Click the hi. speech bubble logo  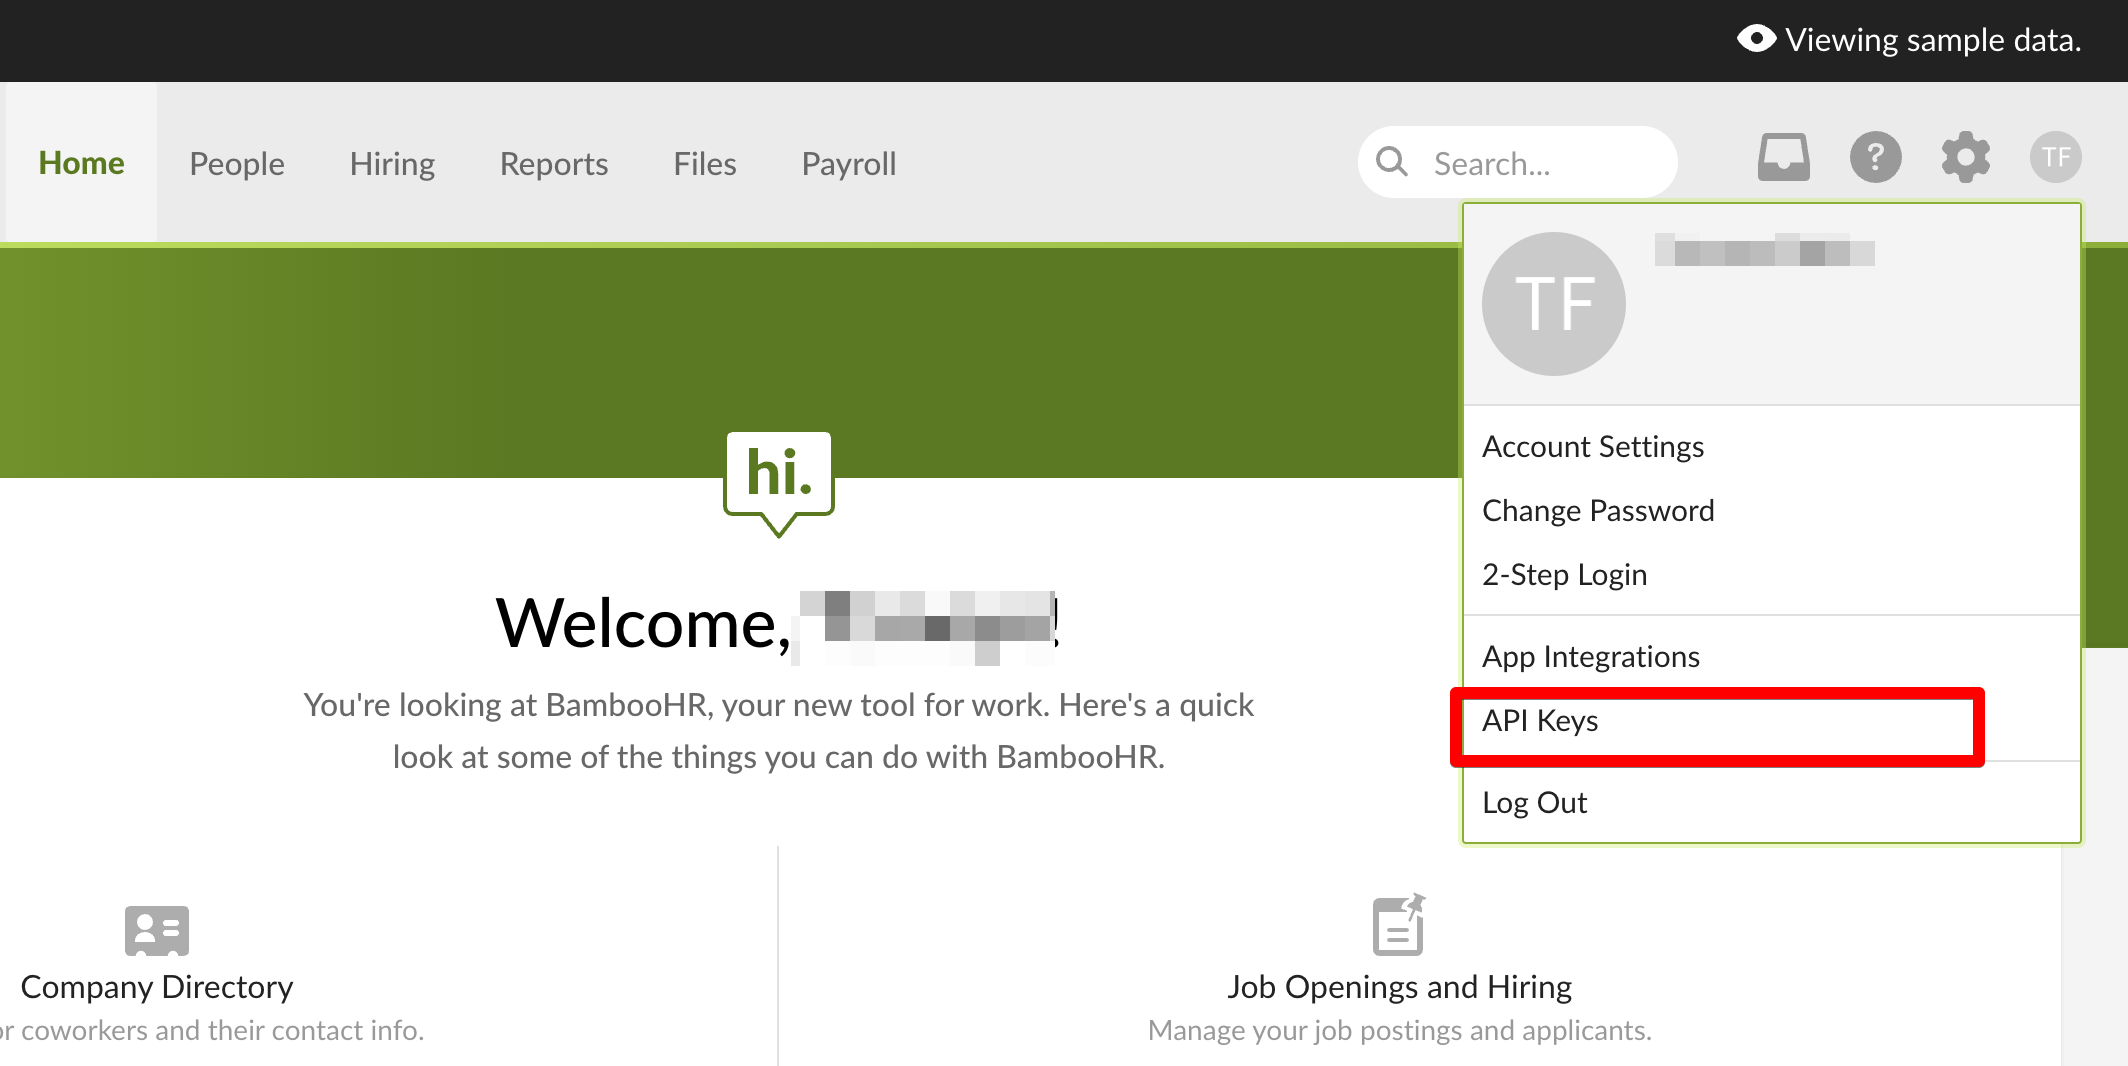point(779,479)
